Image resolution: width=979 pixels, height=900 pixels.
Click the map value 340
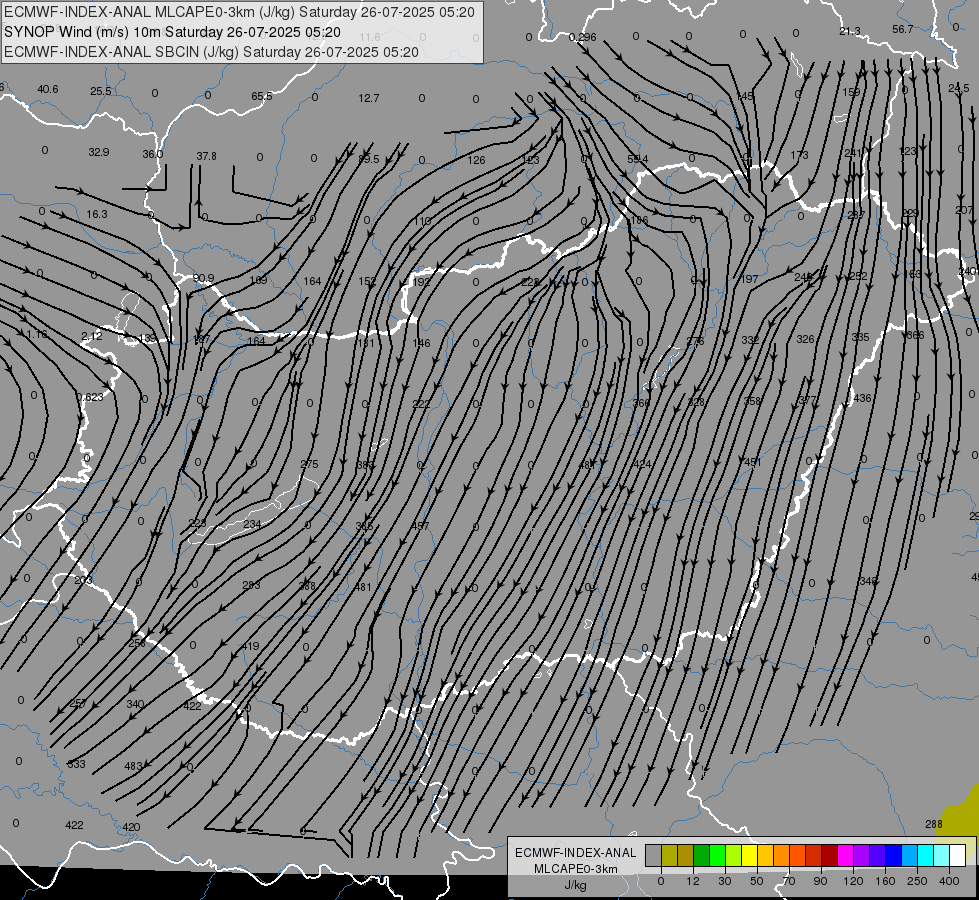point(135,704)
